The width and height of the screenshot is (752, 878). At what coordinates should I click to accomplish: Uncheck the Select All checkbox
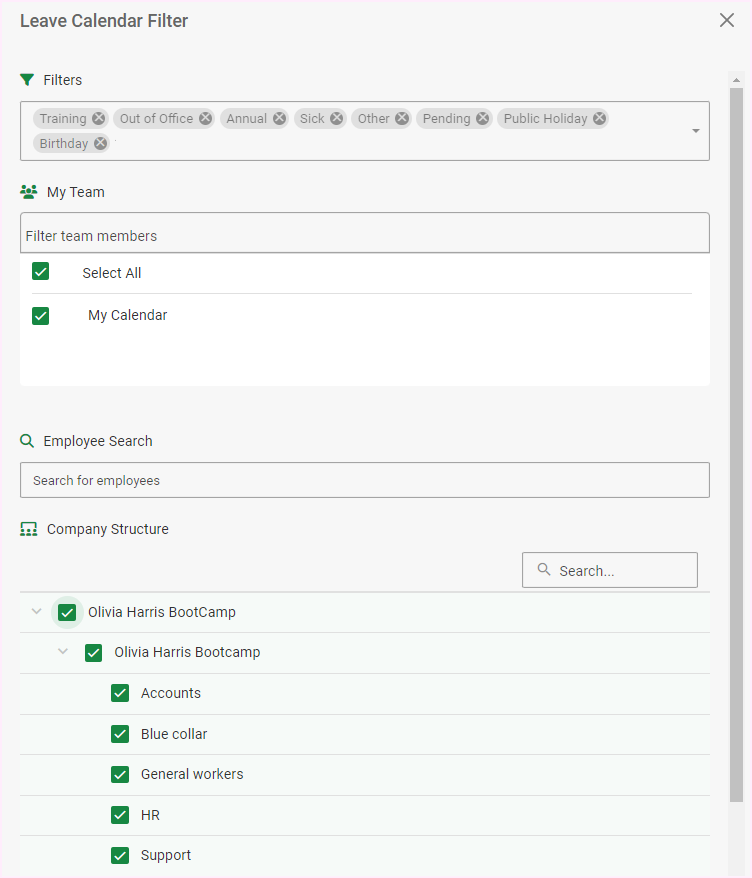(x=41, y=272)
